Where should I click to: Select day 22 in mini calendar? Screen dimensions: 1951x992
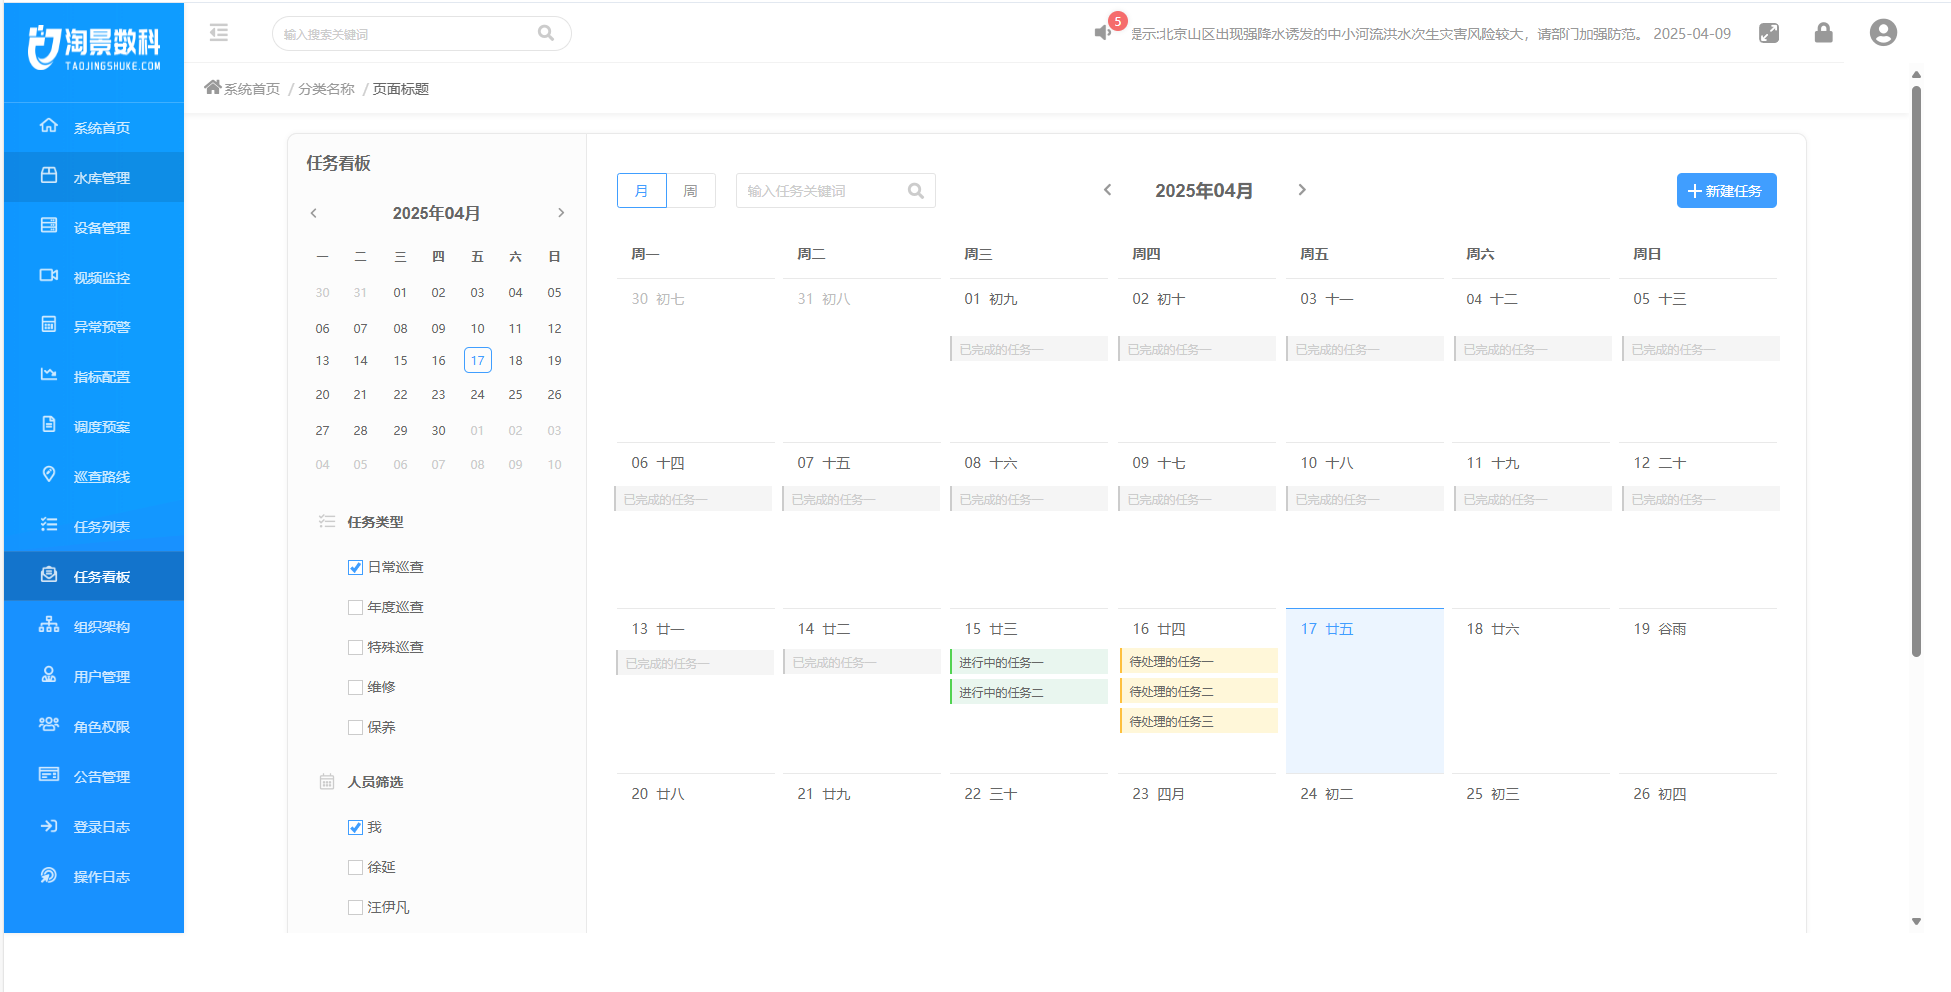coord(400,394)
